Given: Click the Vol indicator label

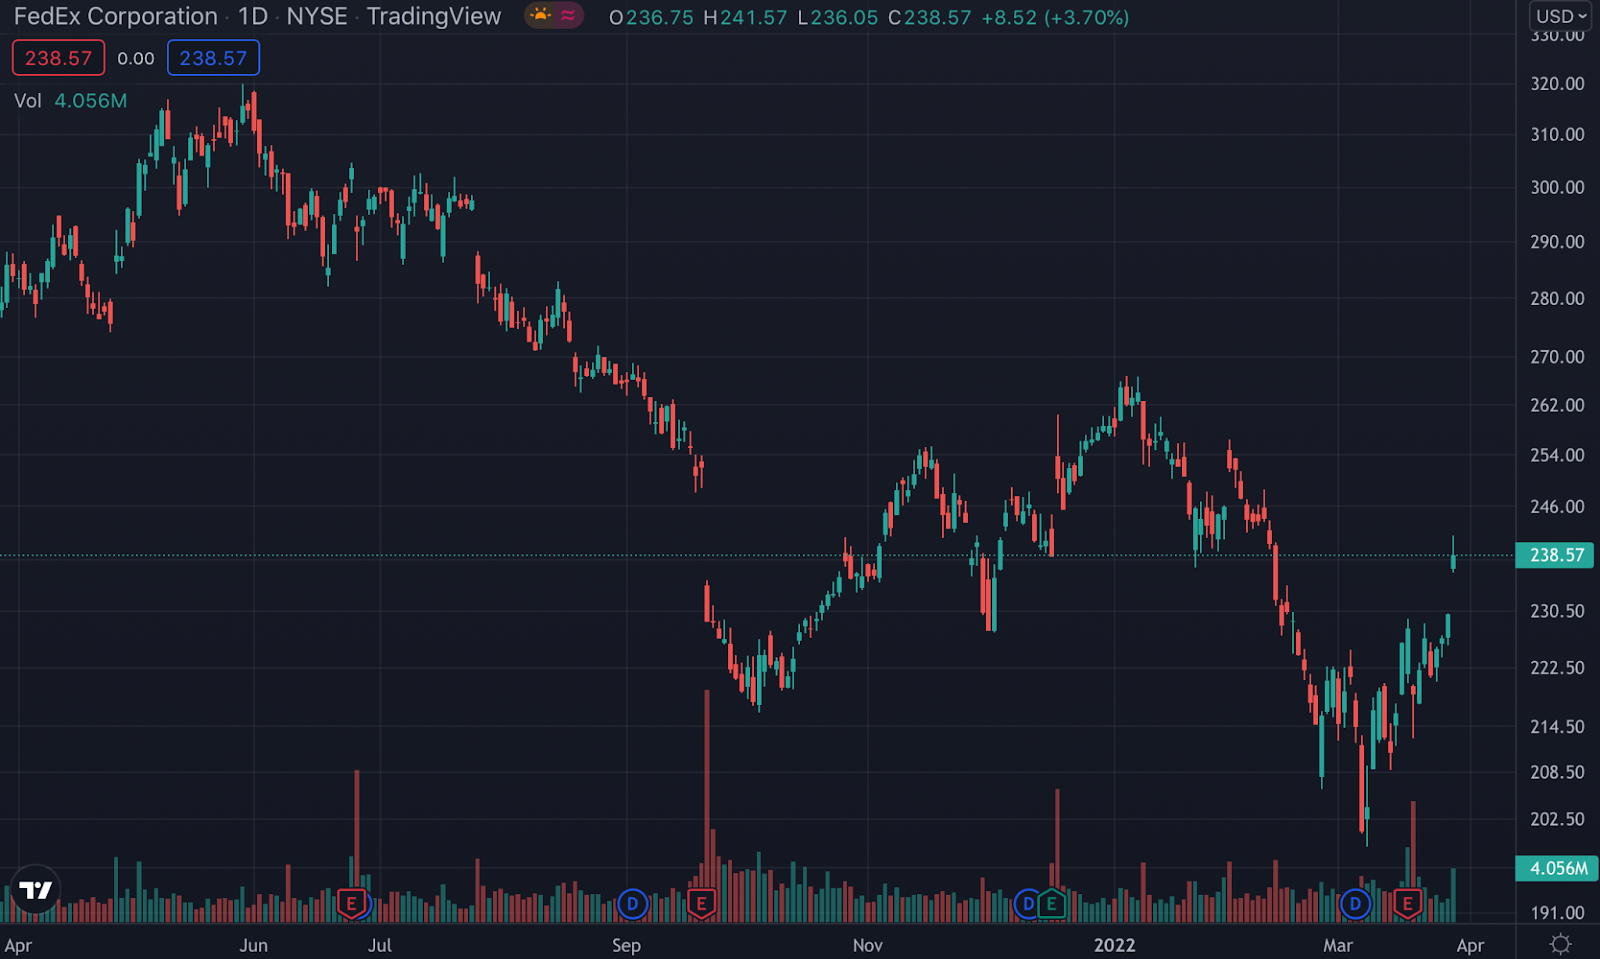Looking at the screenshot, I should pyautogui.click(x=28, y=101).
